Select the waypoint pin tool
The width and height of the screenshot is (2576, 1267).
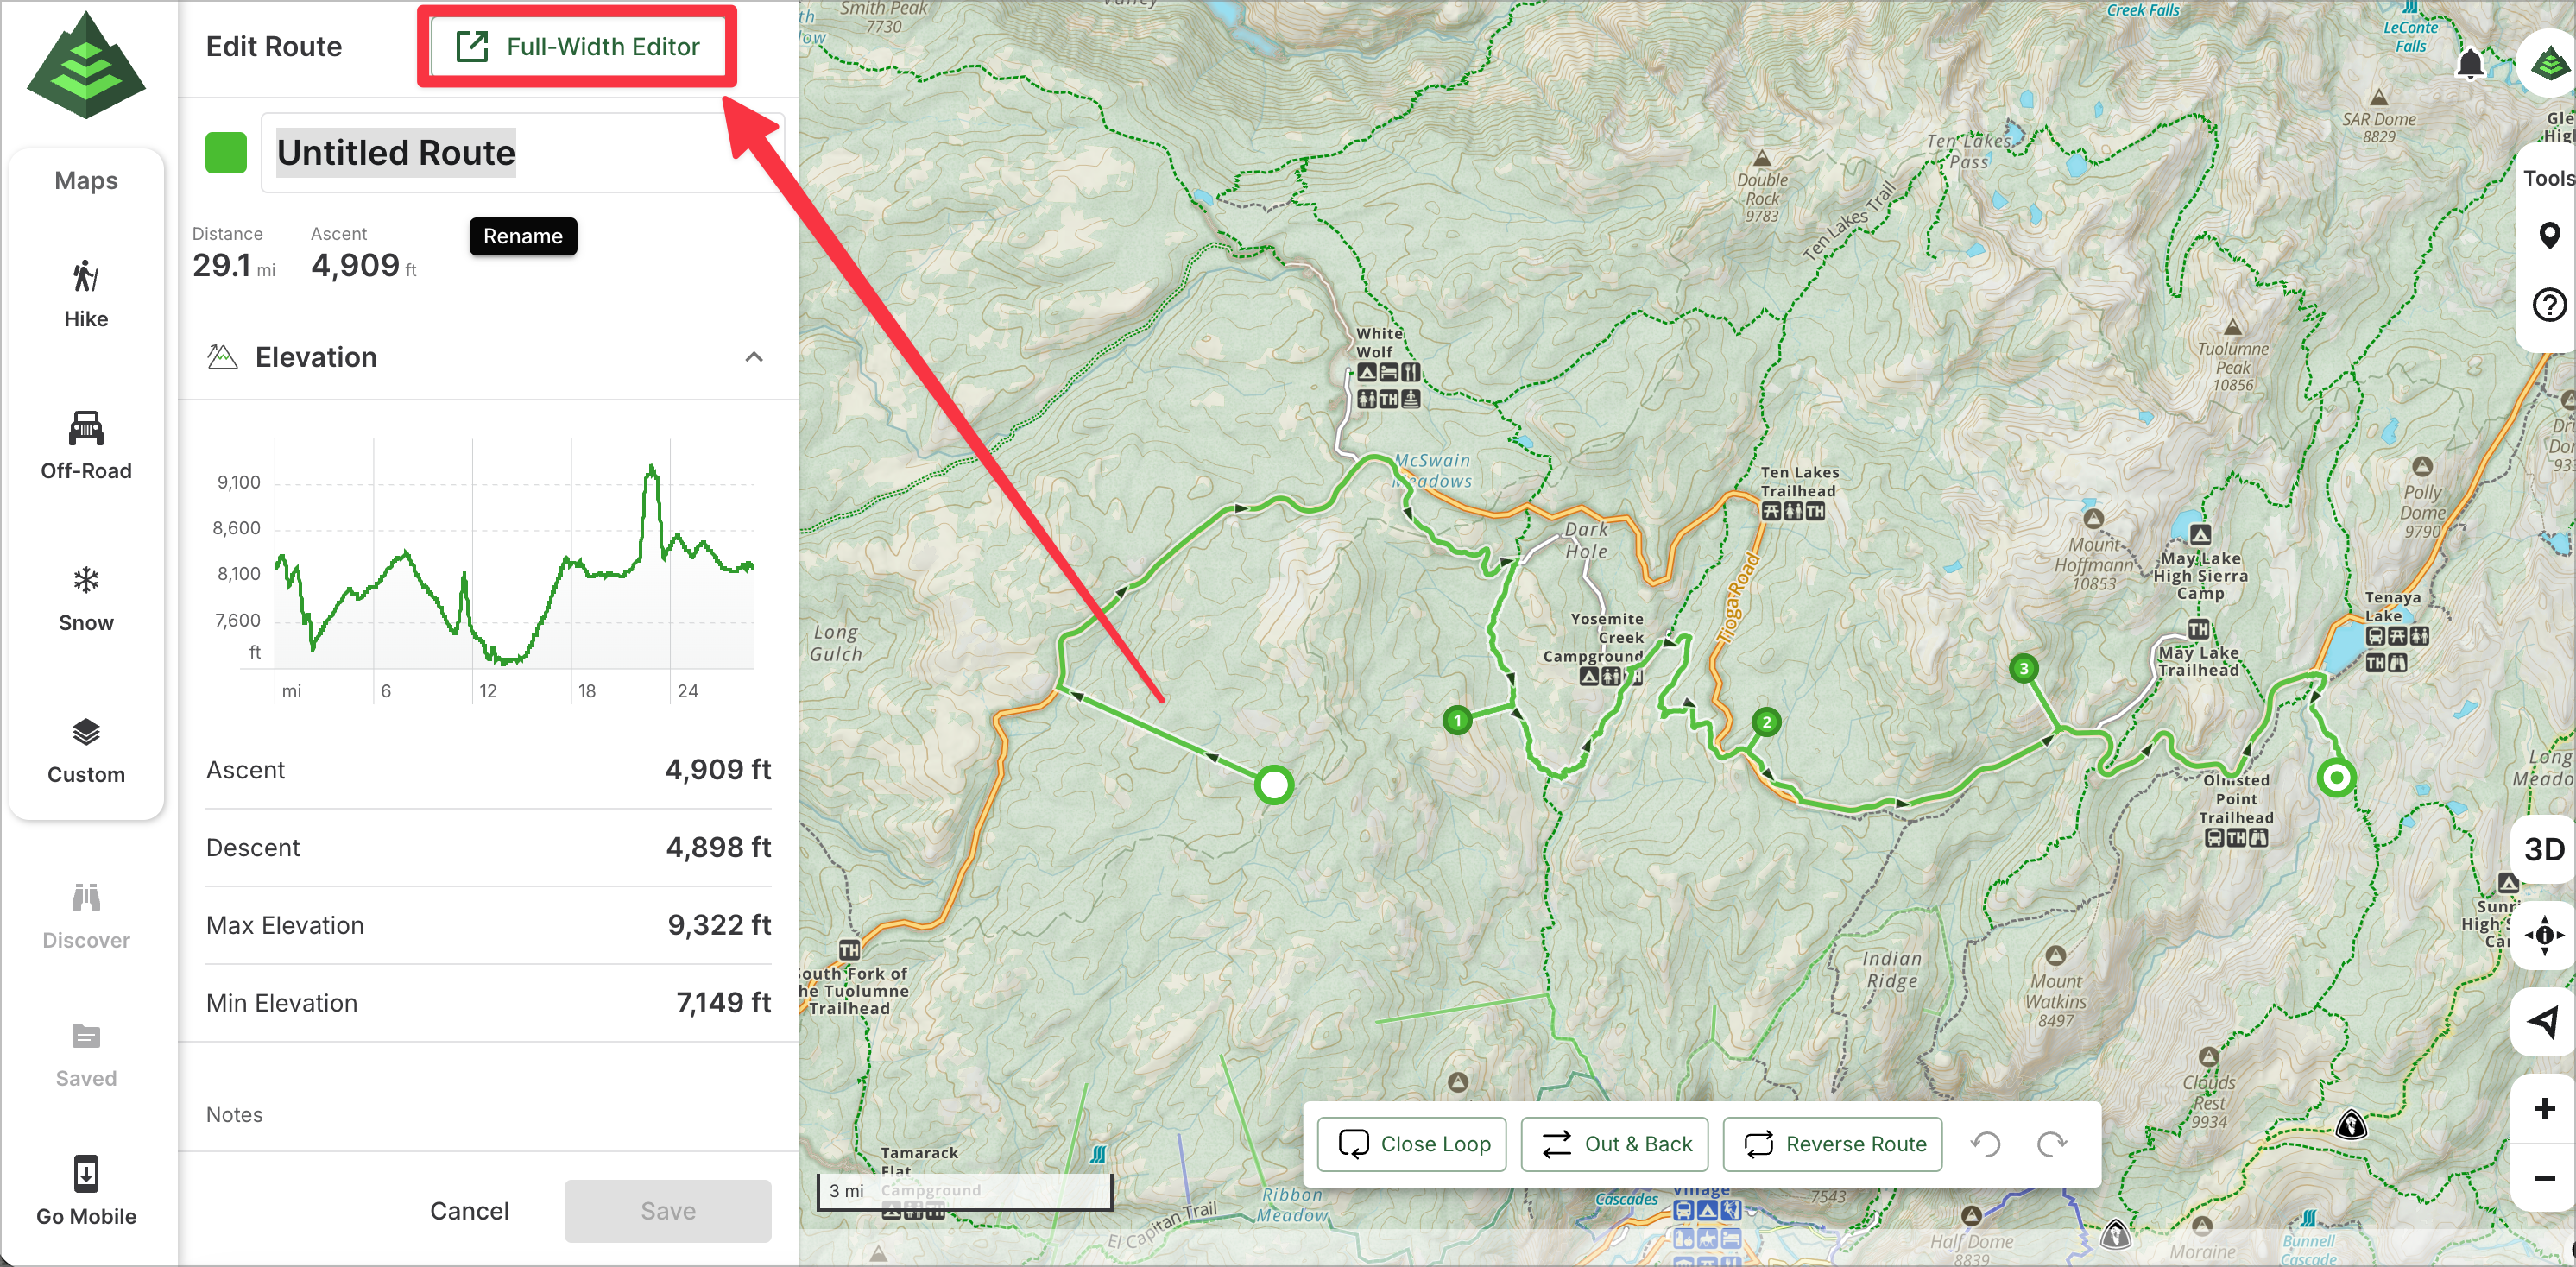pos(2548,236)
